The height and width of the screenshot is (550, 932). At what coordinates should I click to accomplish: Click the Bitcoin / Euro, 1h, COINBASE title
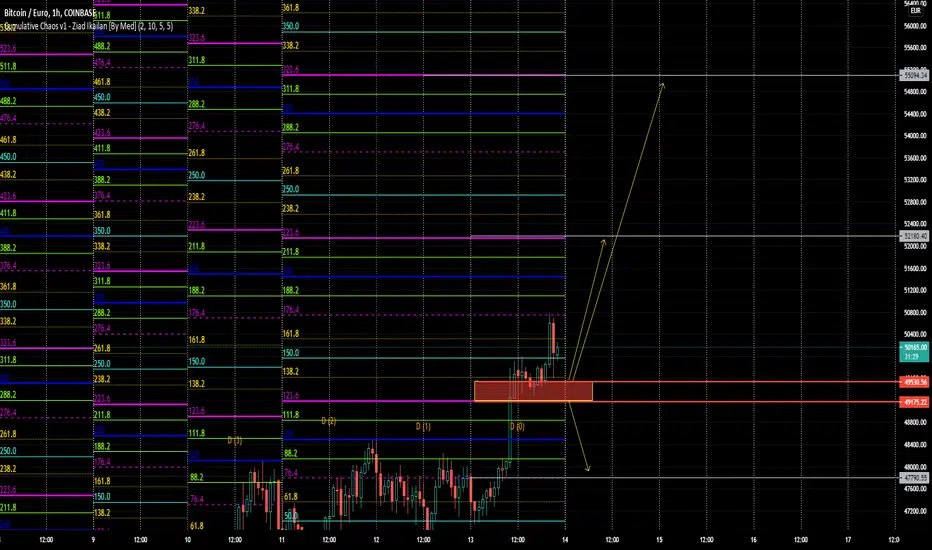[x=49, y=13]
